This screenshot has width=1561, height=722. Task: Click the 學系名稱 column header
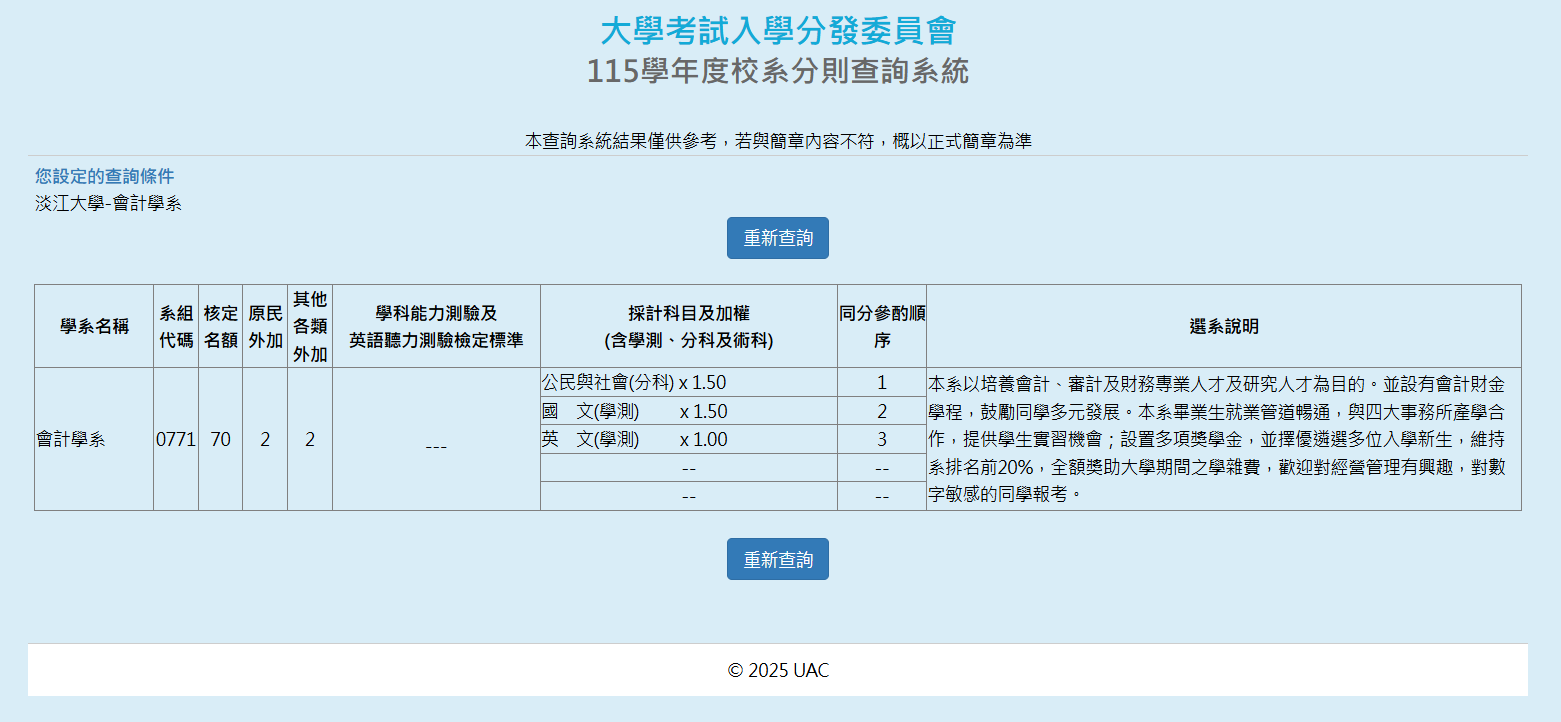(x=94, y=326)
